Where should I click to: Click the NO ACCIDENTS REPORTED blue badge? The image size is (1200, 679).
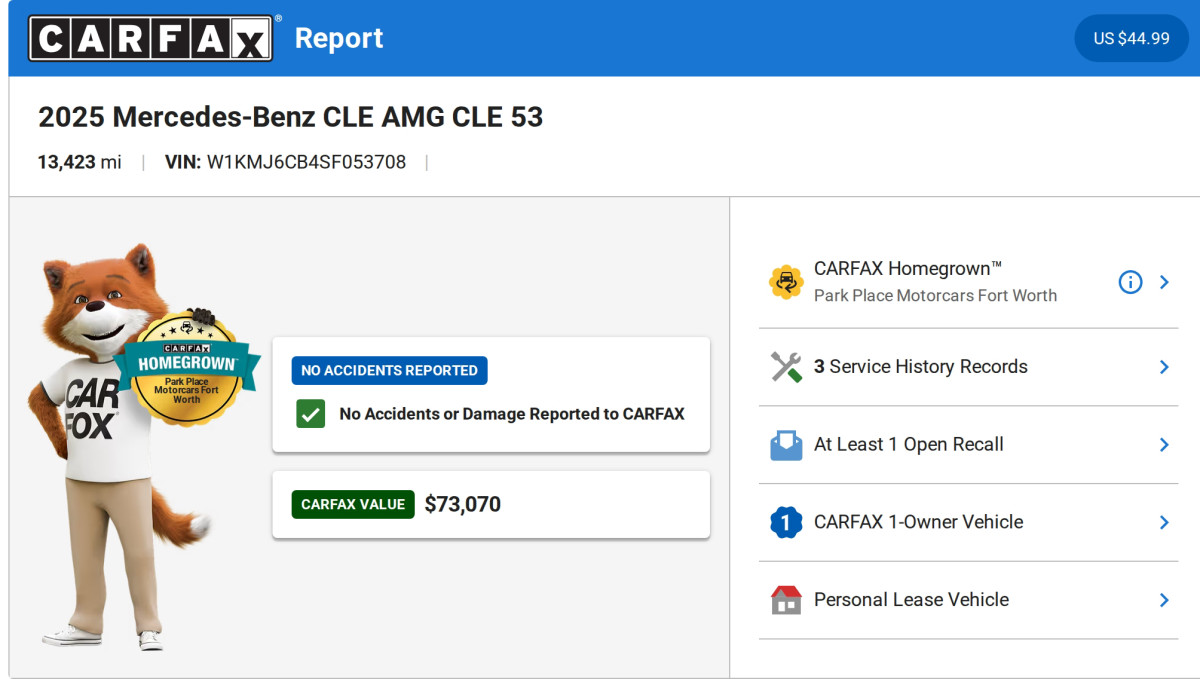click(389, 370)
